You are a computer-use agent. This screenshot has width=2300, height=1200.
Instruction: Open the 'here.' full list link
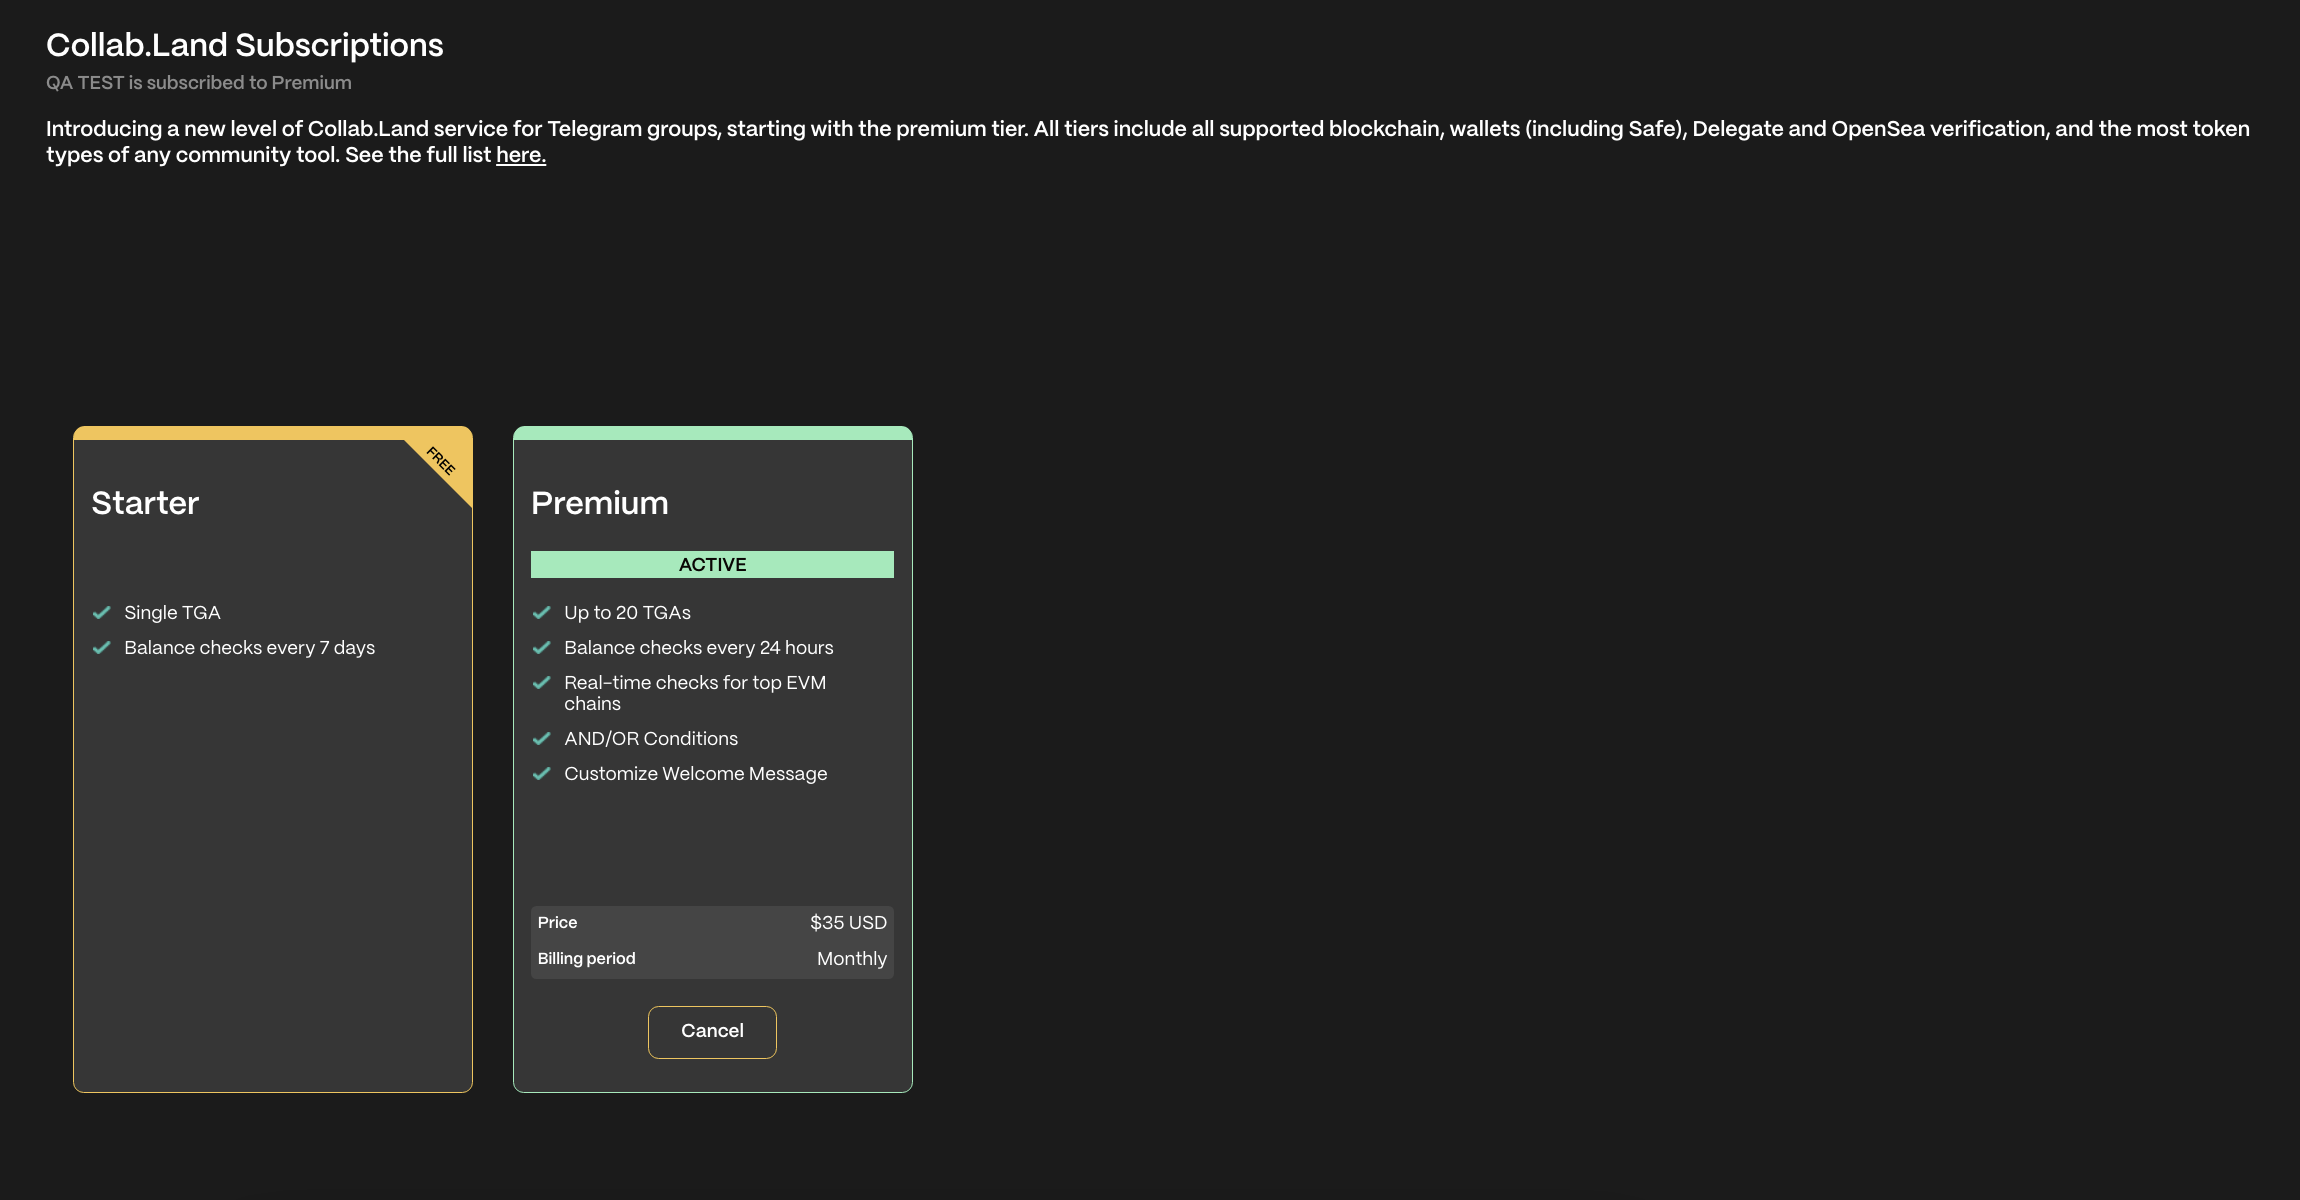tap(521, 155)
